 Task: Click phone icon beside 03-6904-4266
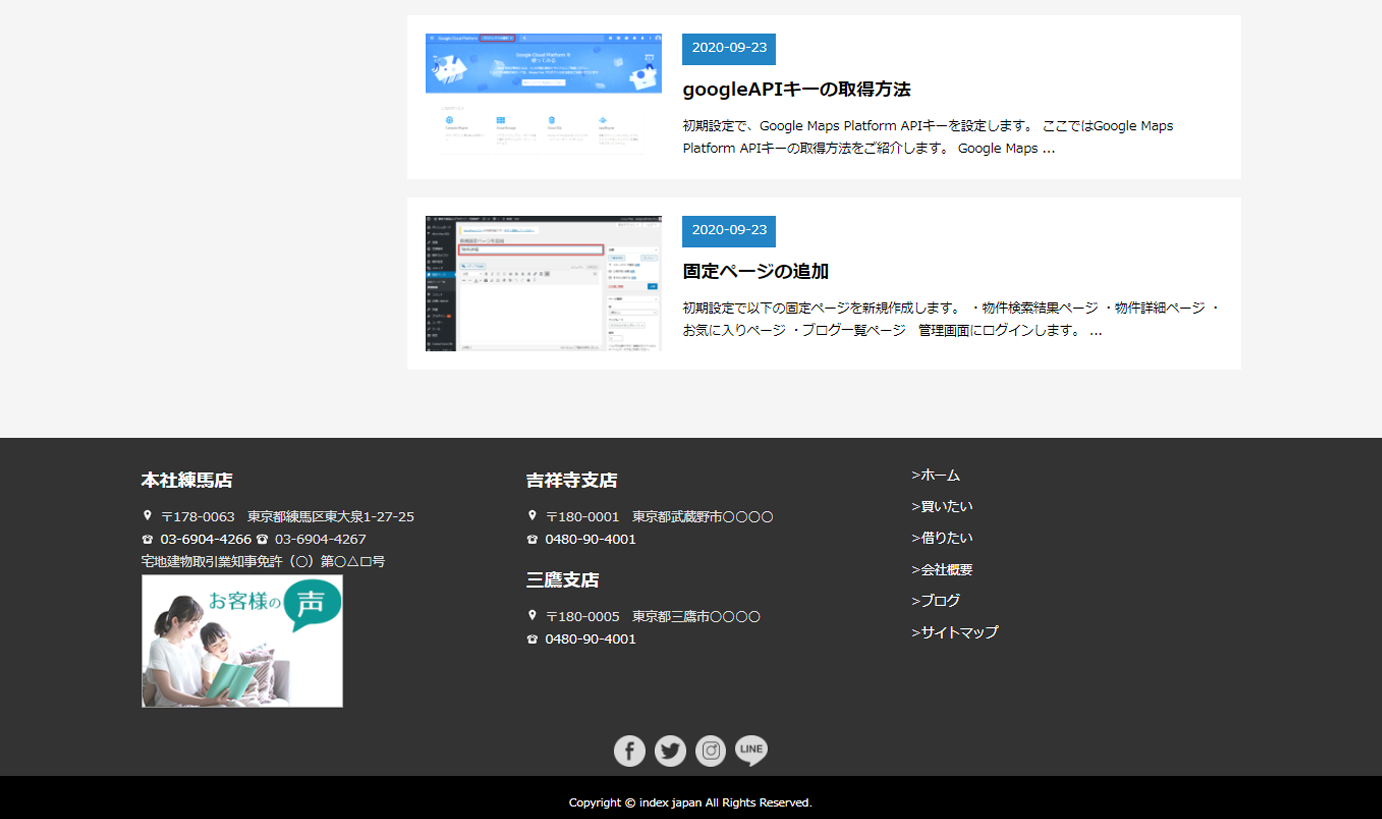[x=147, y=539]
